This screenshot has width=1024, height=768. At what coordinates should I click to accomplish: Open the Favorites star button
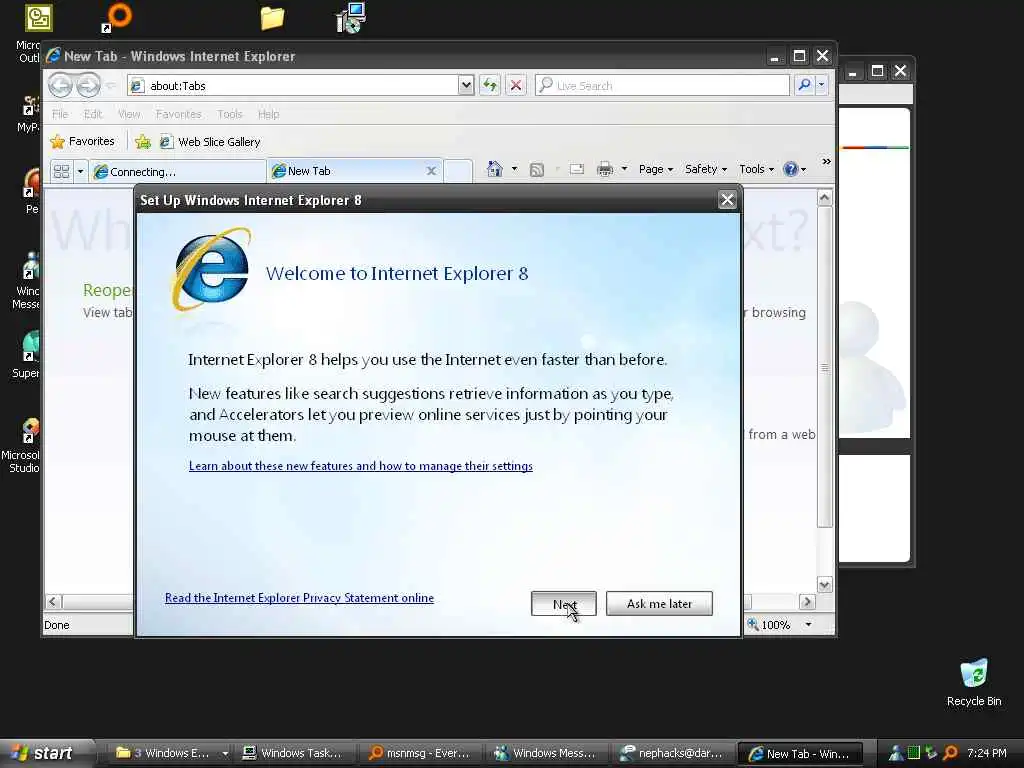[x=82, y=142]
